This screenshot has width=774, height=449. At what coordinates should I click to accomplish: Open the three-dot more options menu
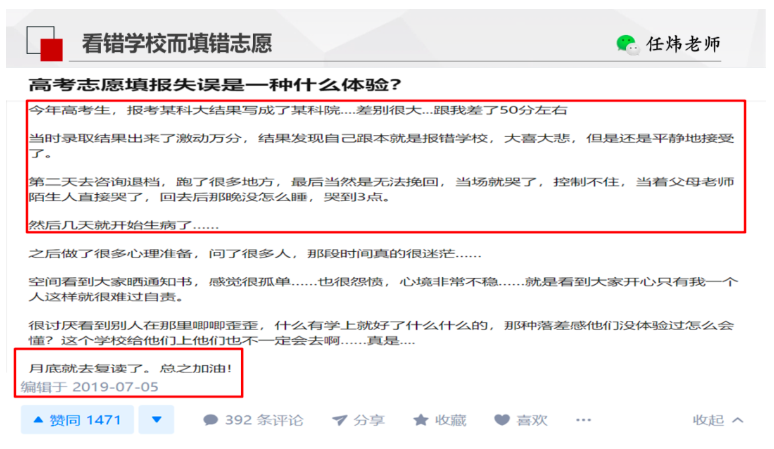583,420
